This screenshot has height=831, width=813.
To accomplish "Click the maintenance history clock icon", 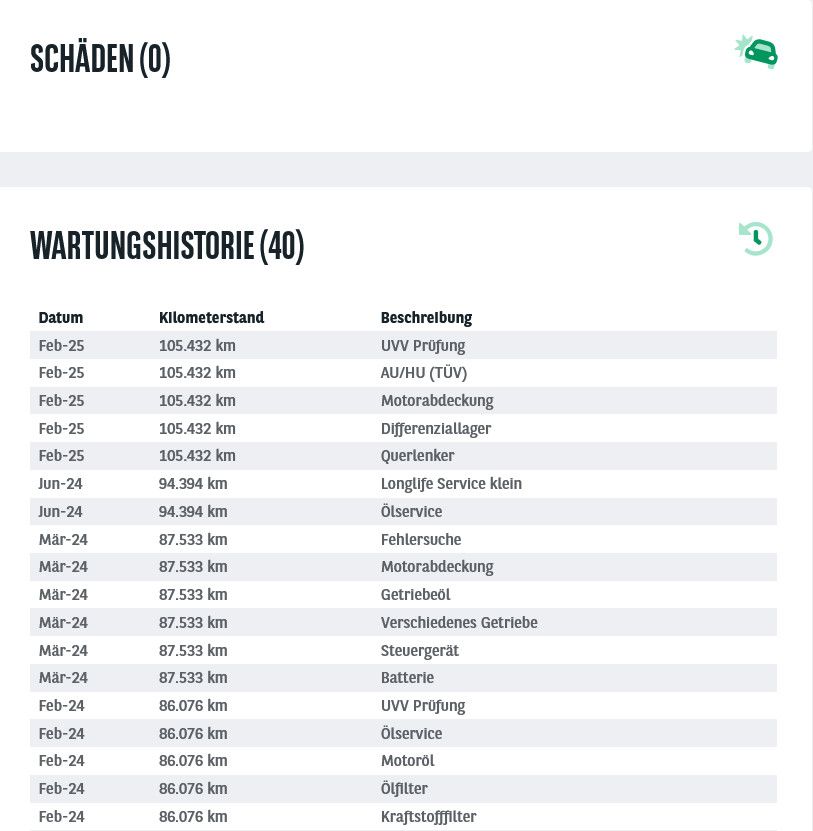I will (756, 238).
